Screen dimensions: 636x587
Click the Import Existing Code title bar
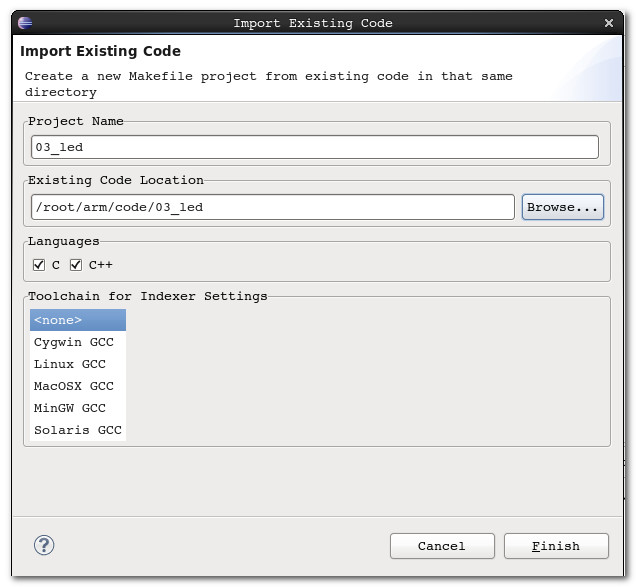[313, 22]
